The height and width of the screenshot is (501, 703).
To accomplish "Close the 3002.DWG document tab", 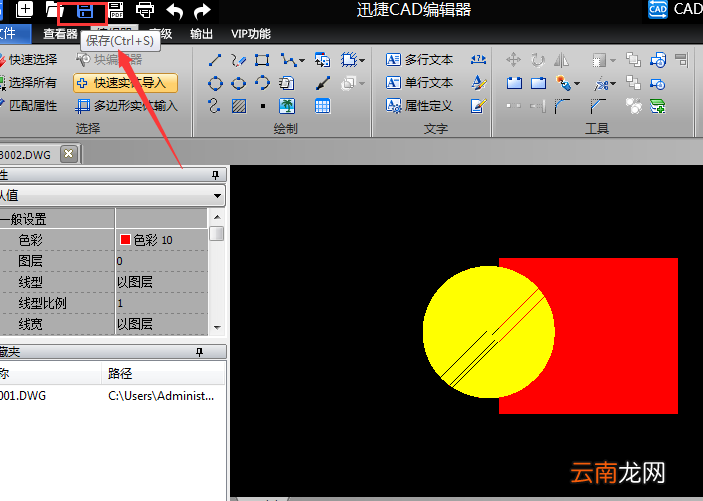I will click(69, 154).
